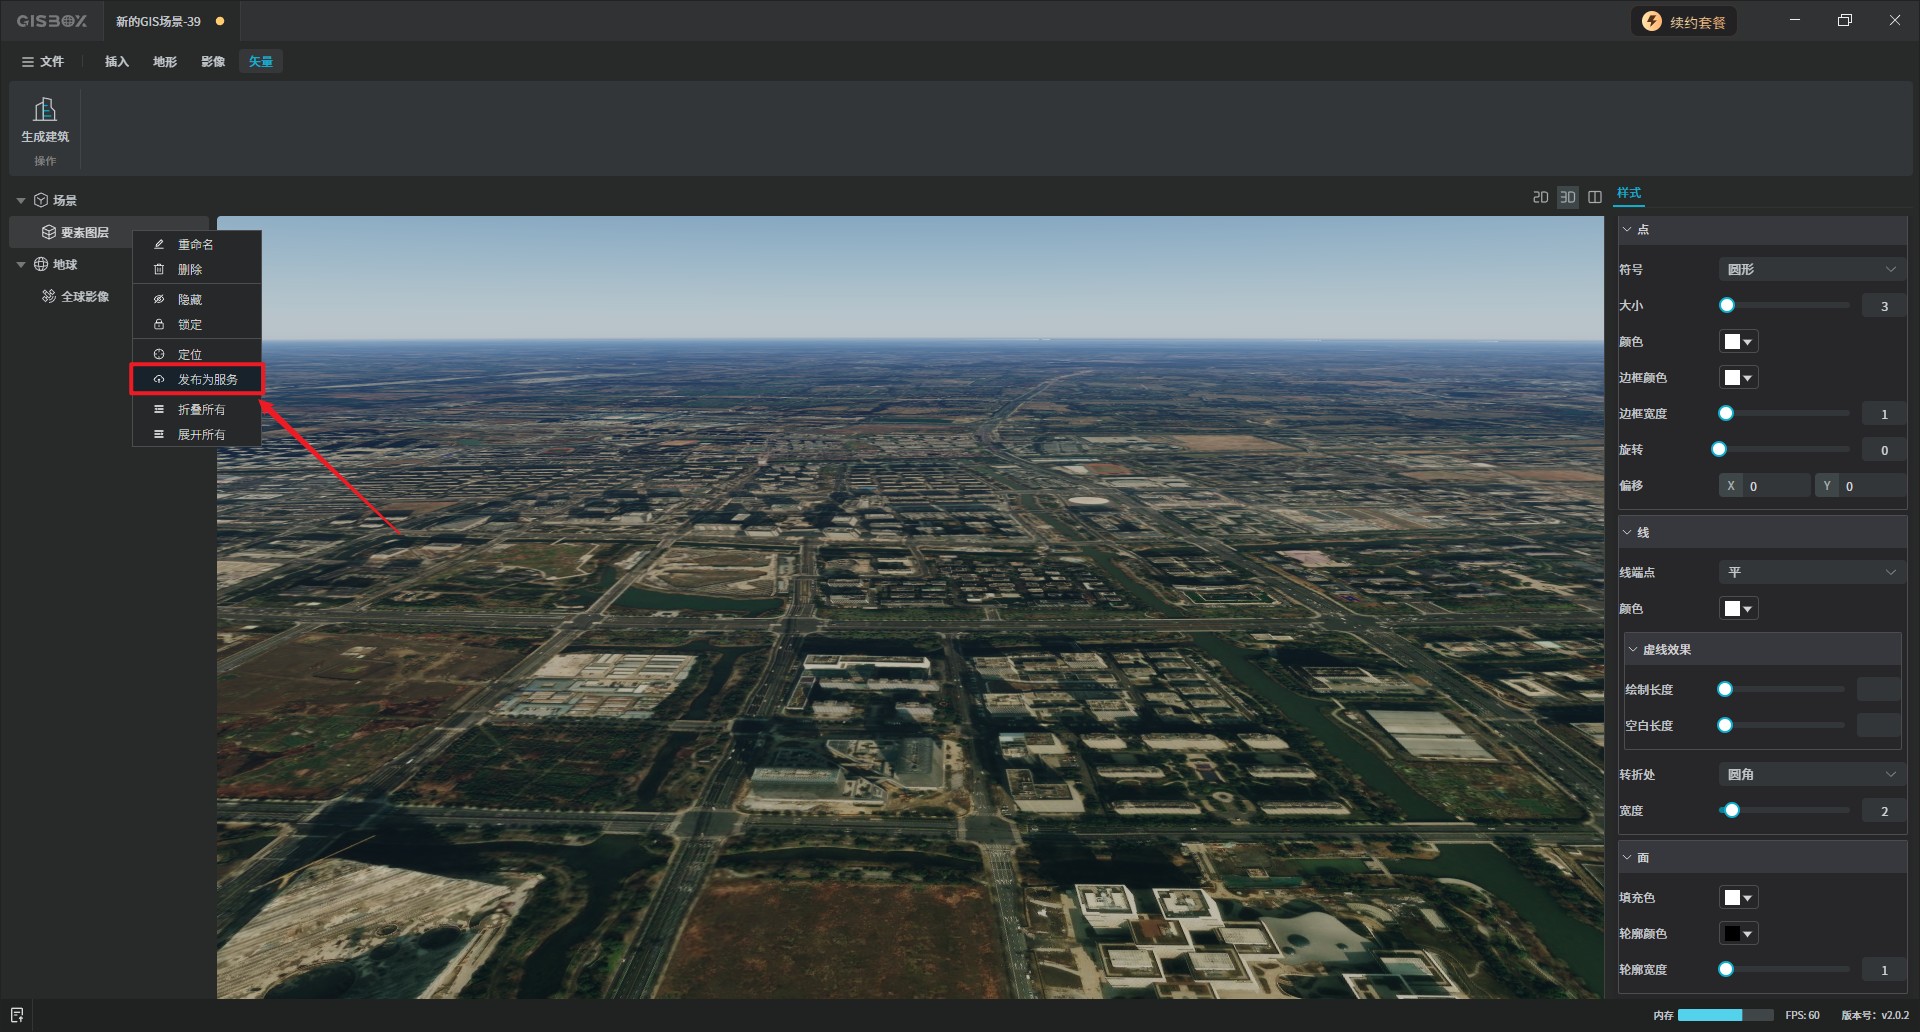Switch to 3D view mode
The image size is (1920, 1032).
point(1567,197)
